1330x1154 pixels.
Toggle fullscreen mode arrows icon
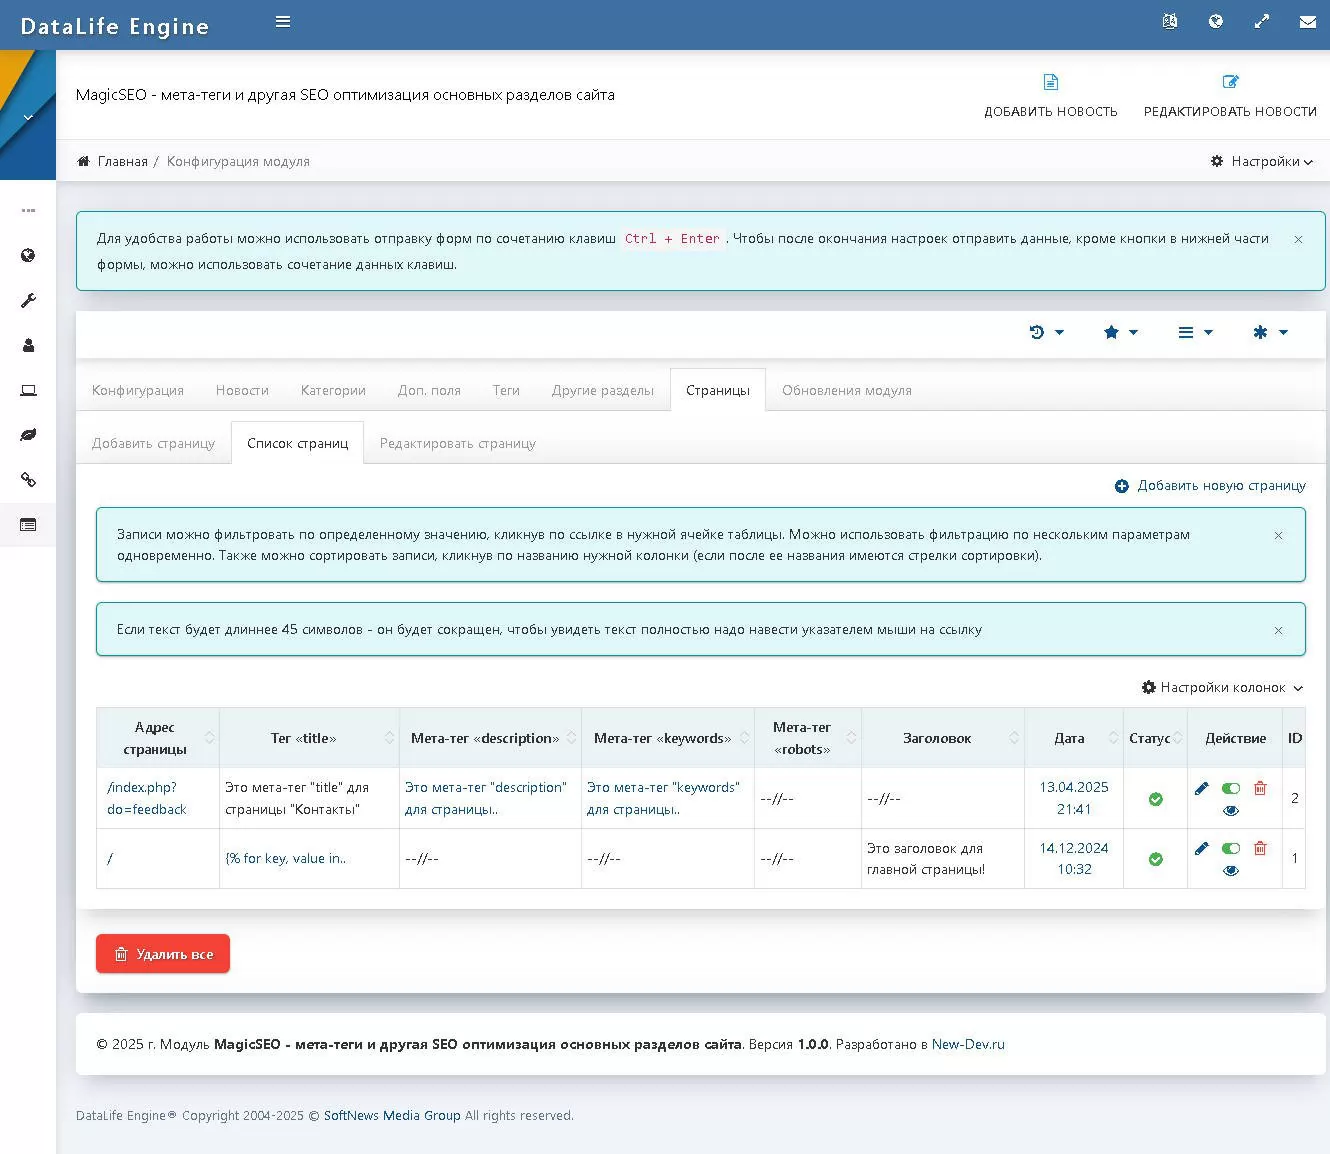(x=1262, y=21)
